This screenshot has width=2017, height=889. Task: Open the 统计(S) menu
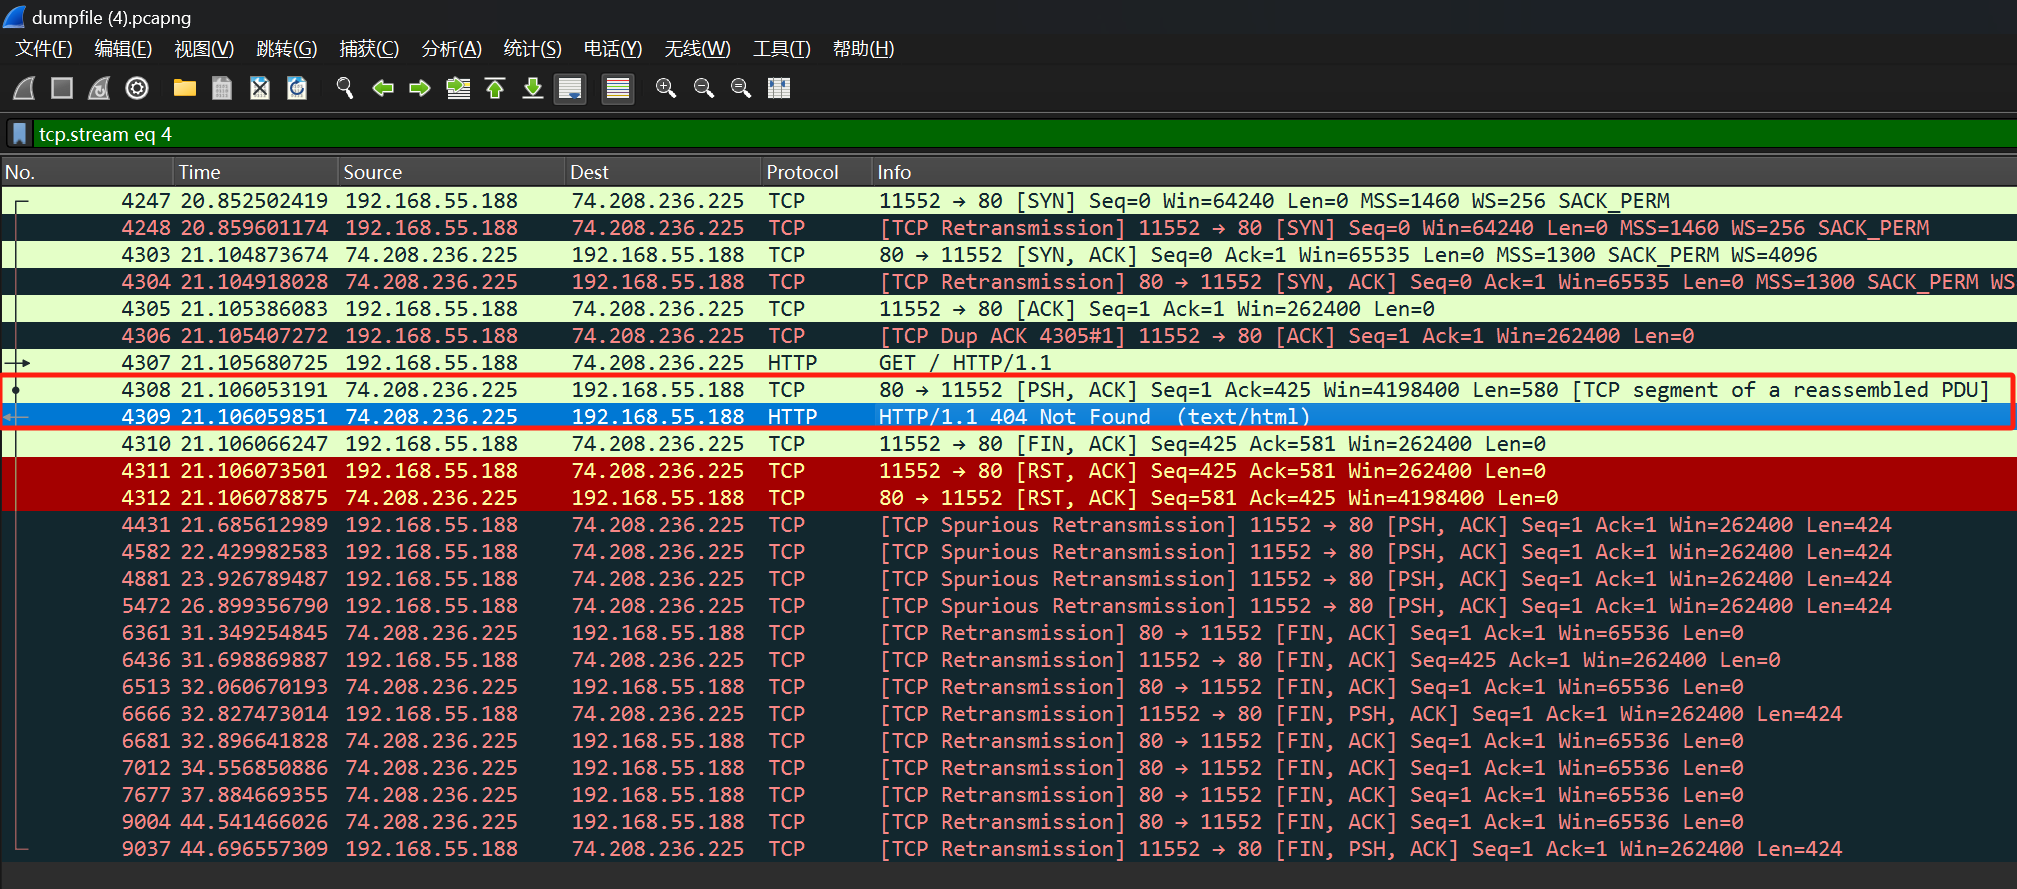(532, 49)
